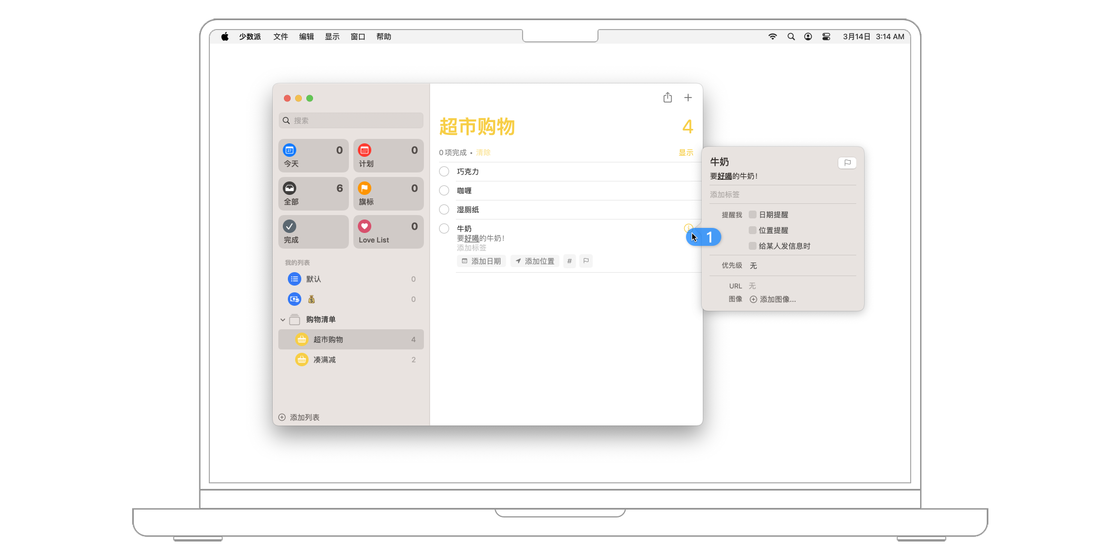Viewport: 1120px width, 560px height.
Task: Select the money bag emoji list
Action: point(351,299)
